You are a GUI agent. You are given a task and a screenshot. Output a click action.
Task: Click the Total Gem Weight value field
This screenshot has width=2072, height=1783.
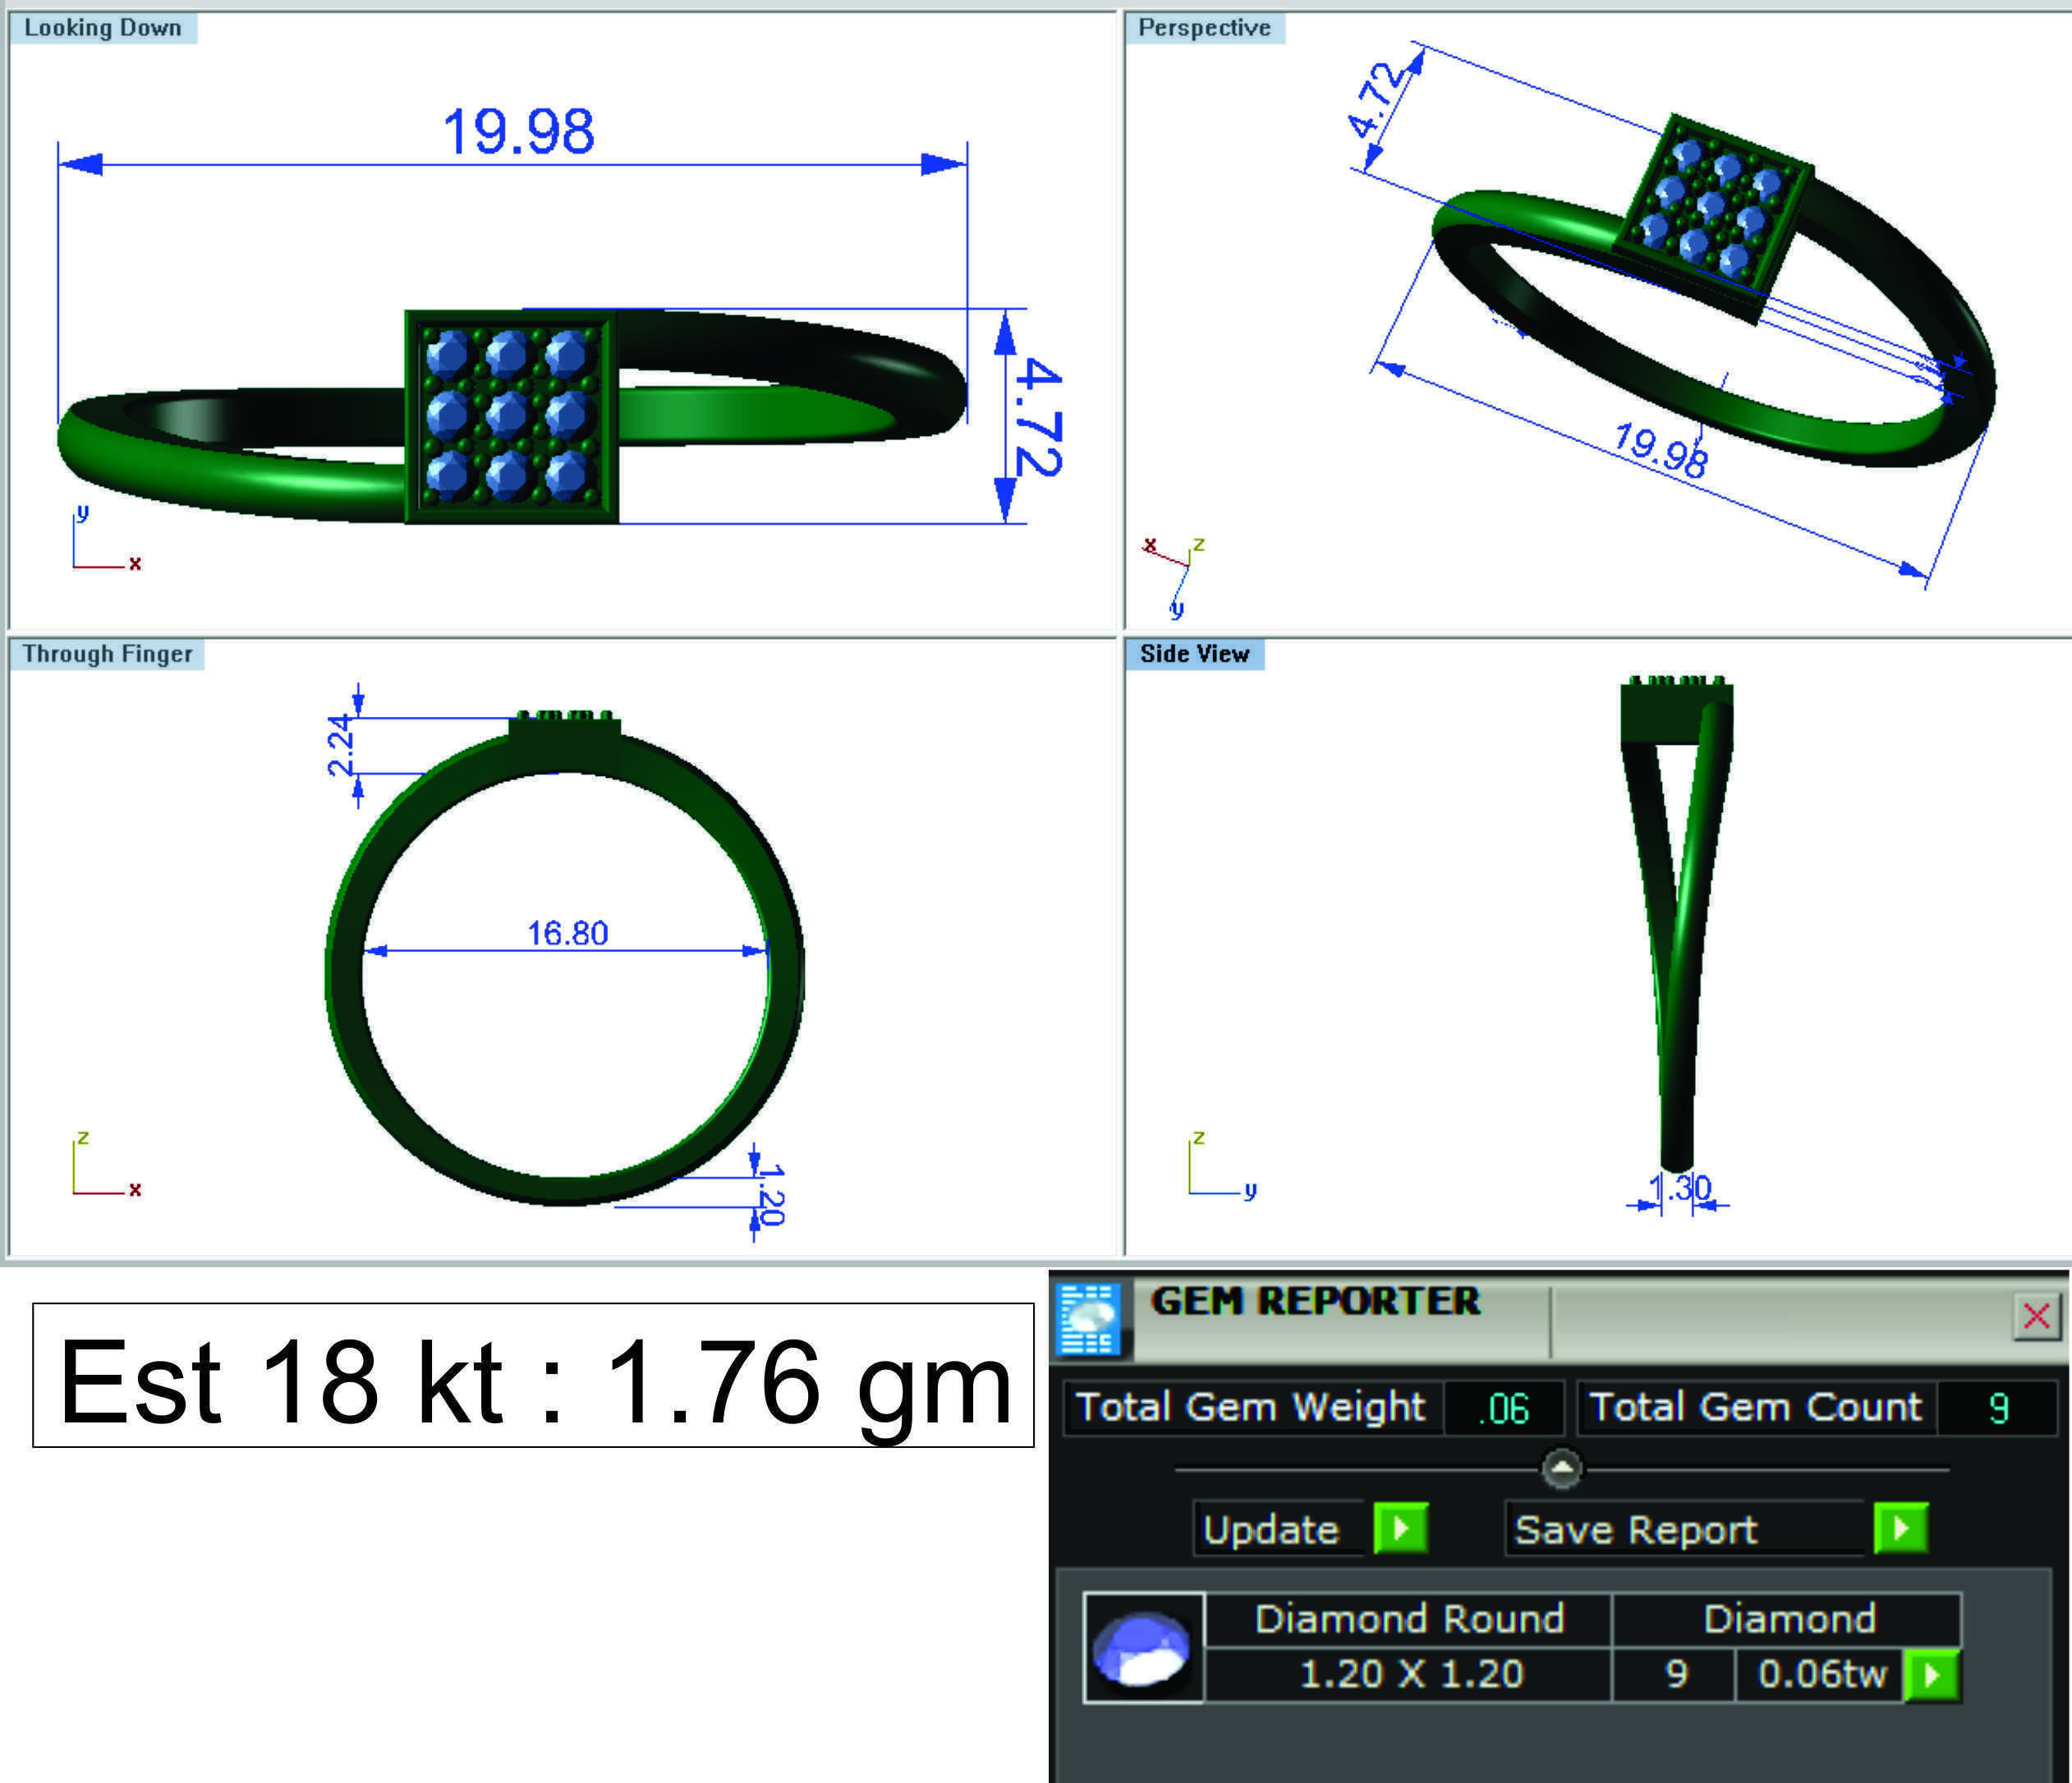point(1503,1408)
